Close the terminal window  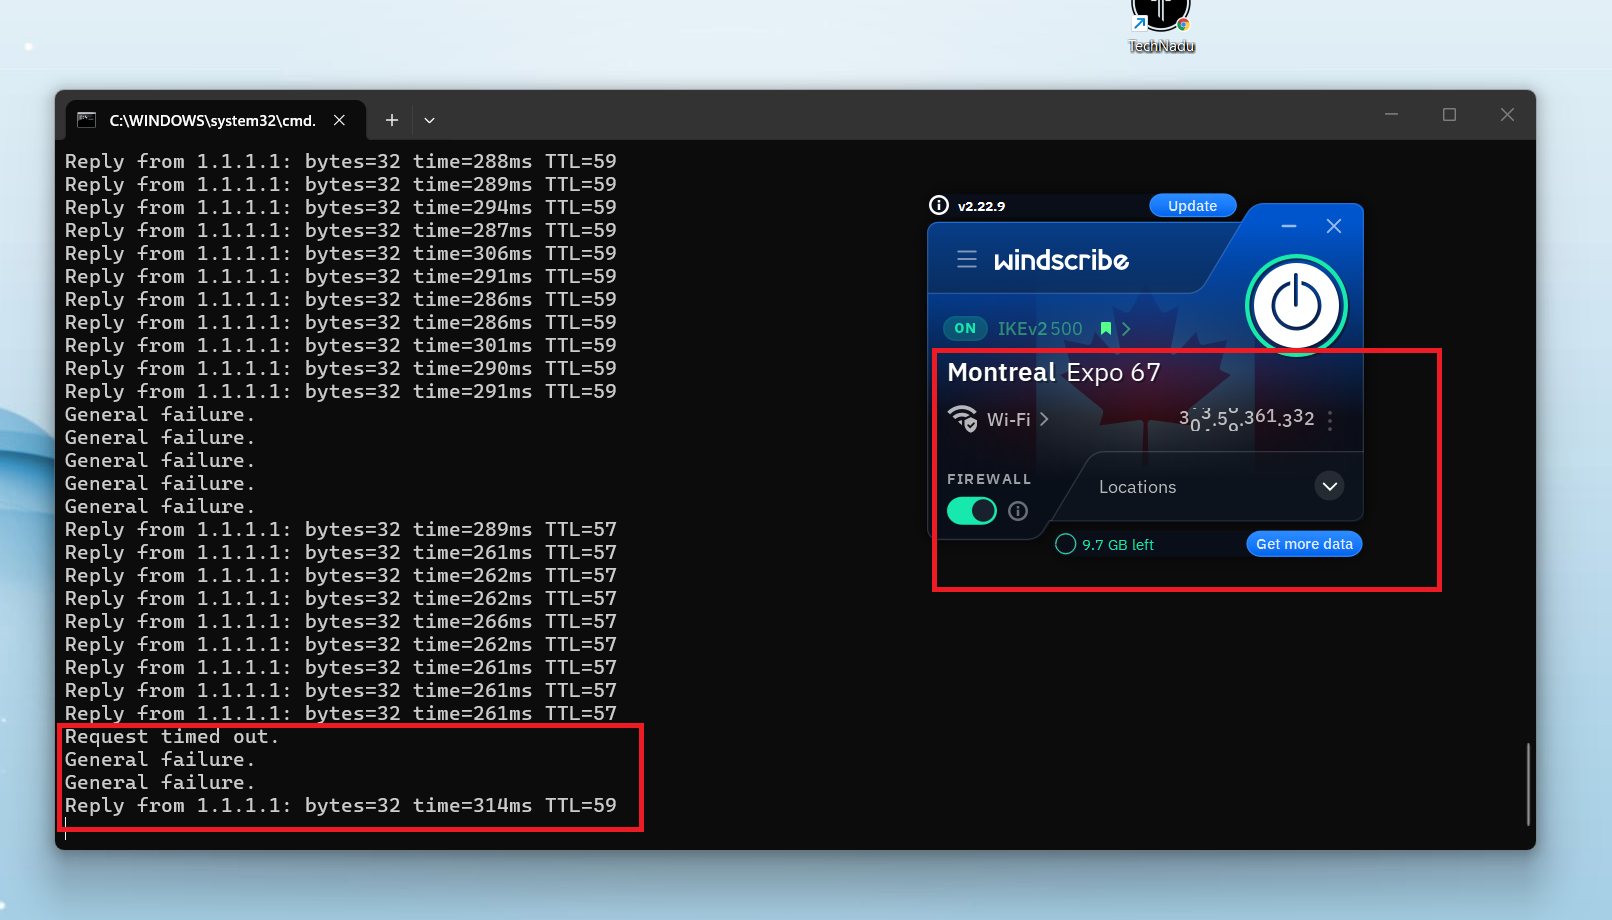1507,115
